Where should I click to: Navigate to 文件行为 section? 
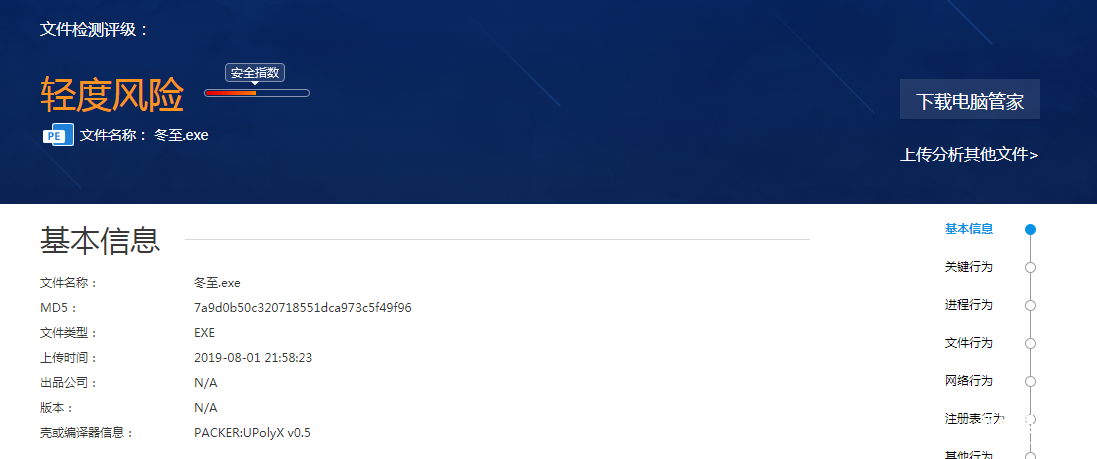coord(969,343)
